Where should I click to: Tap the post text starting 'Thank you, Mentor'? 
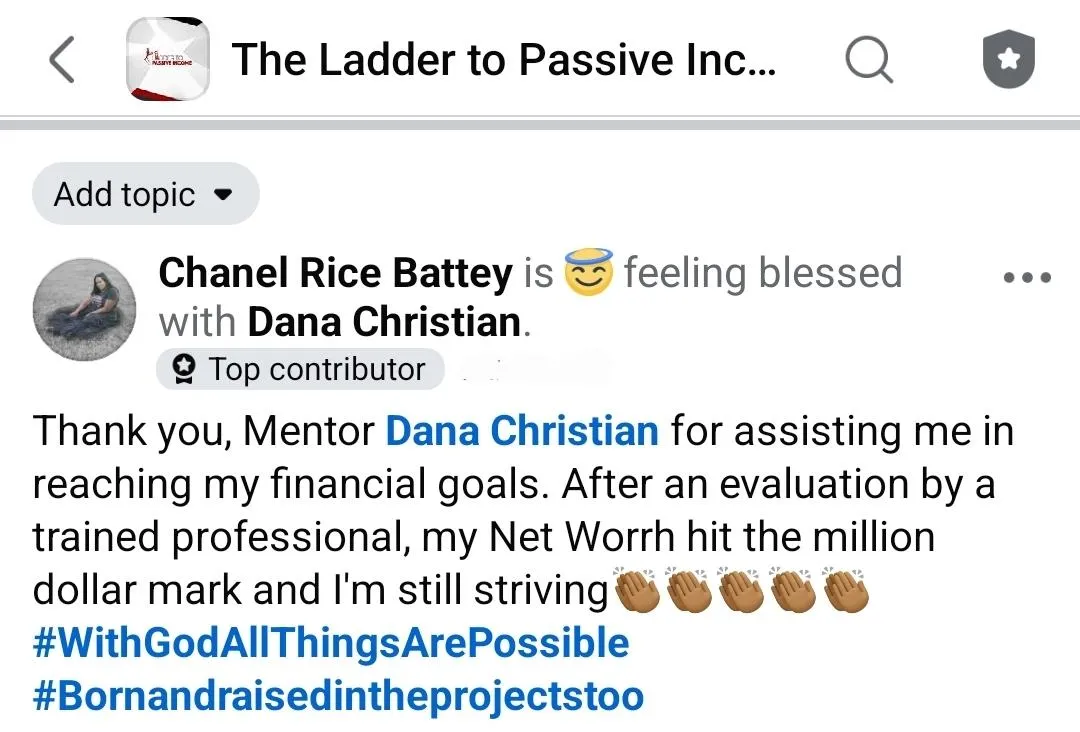point(200,431)
